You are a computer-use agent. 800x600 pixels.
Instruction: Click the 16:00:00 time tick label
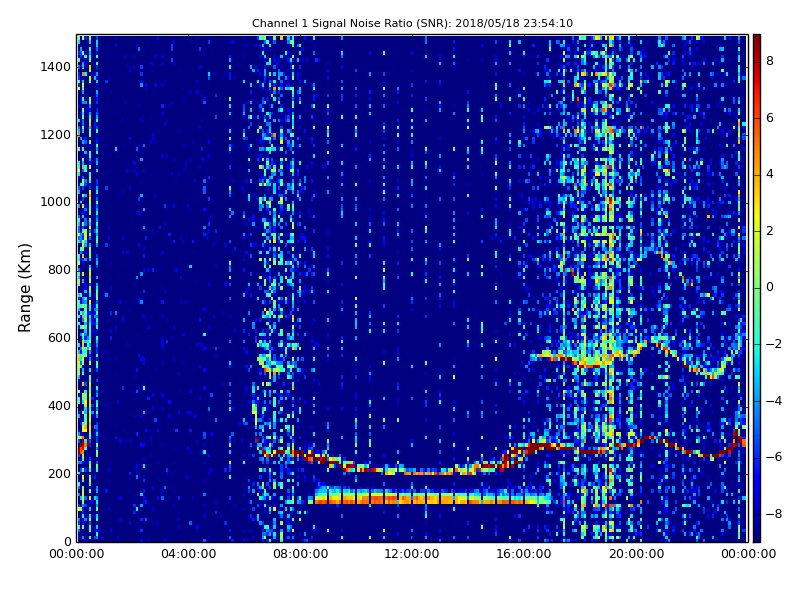point(524,554)
